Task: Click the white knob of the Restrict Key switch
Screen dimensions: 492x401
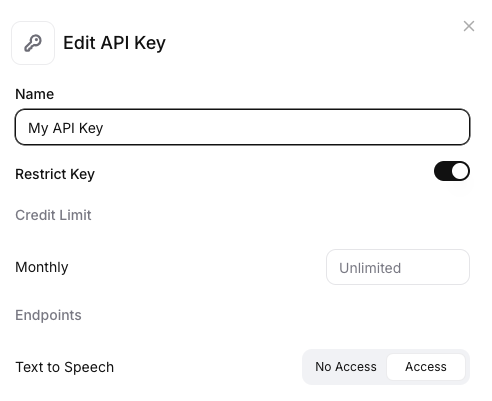Action: pos(460,171)
